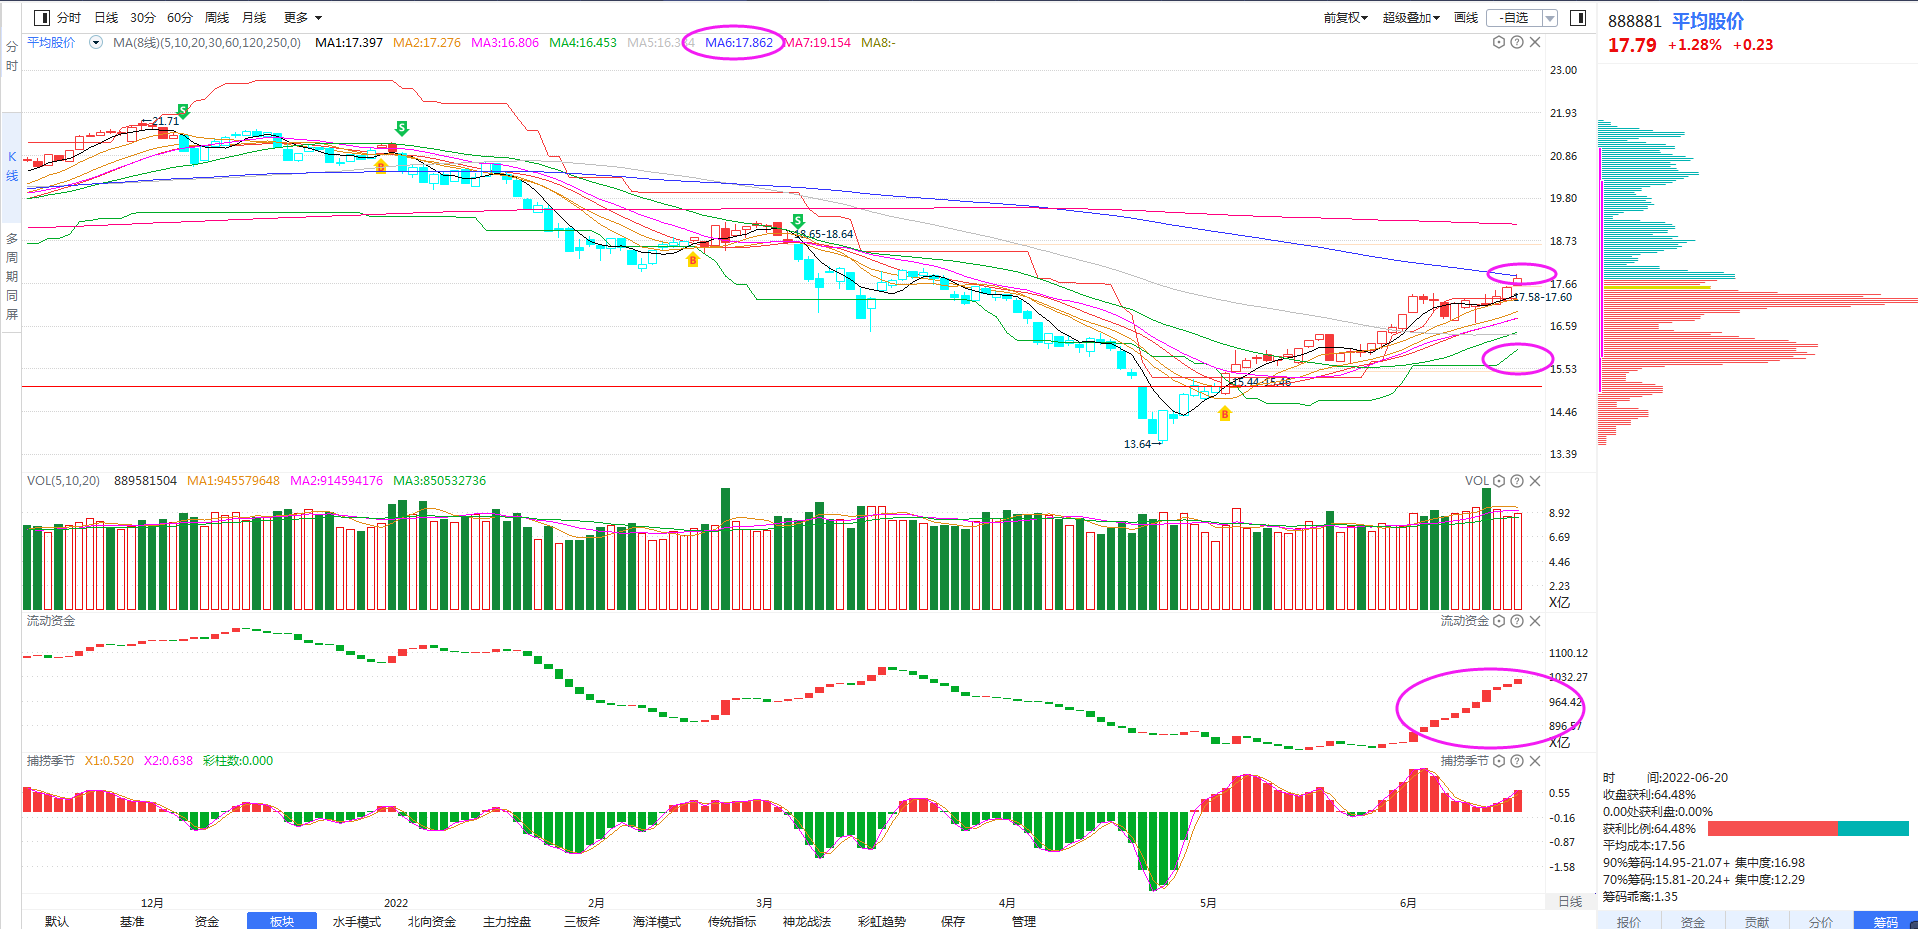Open the 筹码 right panel tab
Image resolution: width=1918 pixels, height=929 pixels.
(1886, 921)
